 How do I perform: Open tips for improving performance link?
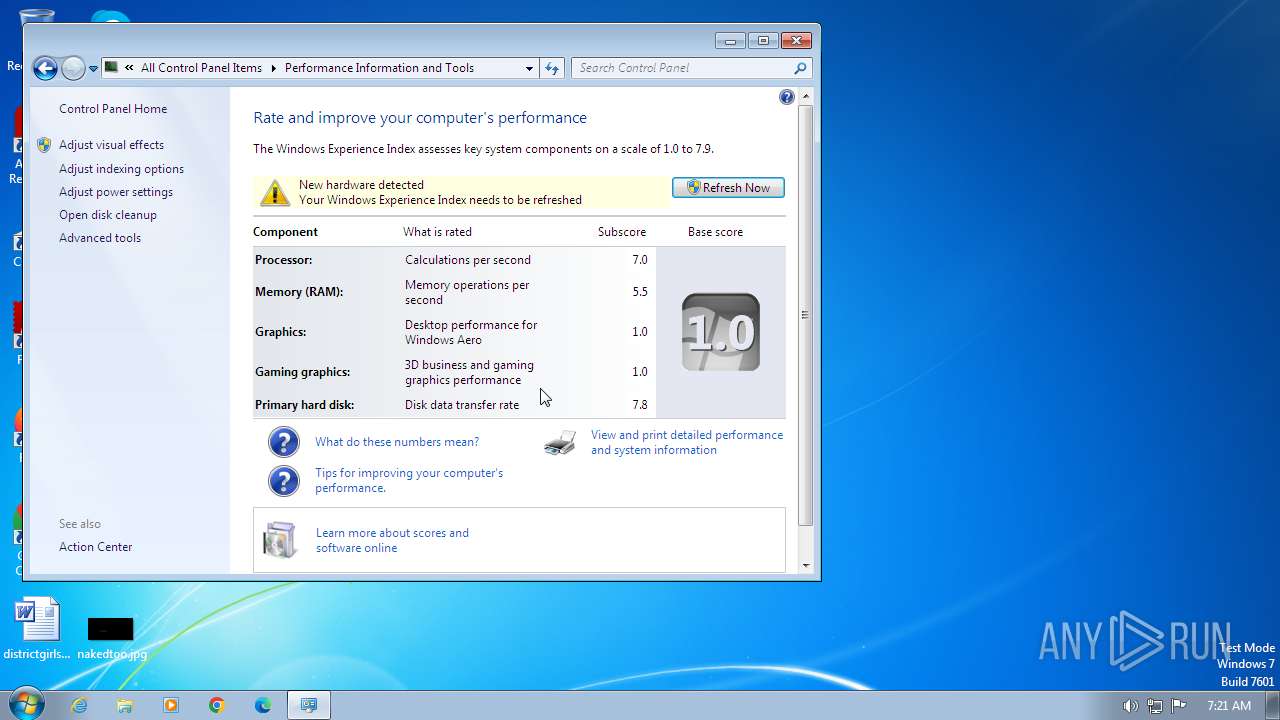click(409, 480)
